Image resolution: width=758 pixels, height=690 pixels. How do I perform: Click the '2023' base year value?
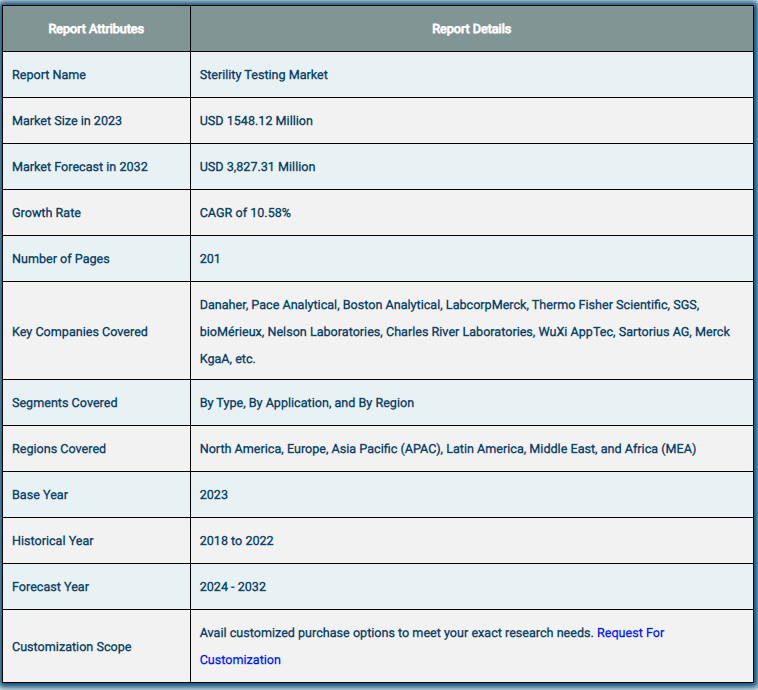pyautogui.click(x=214, y=495)
